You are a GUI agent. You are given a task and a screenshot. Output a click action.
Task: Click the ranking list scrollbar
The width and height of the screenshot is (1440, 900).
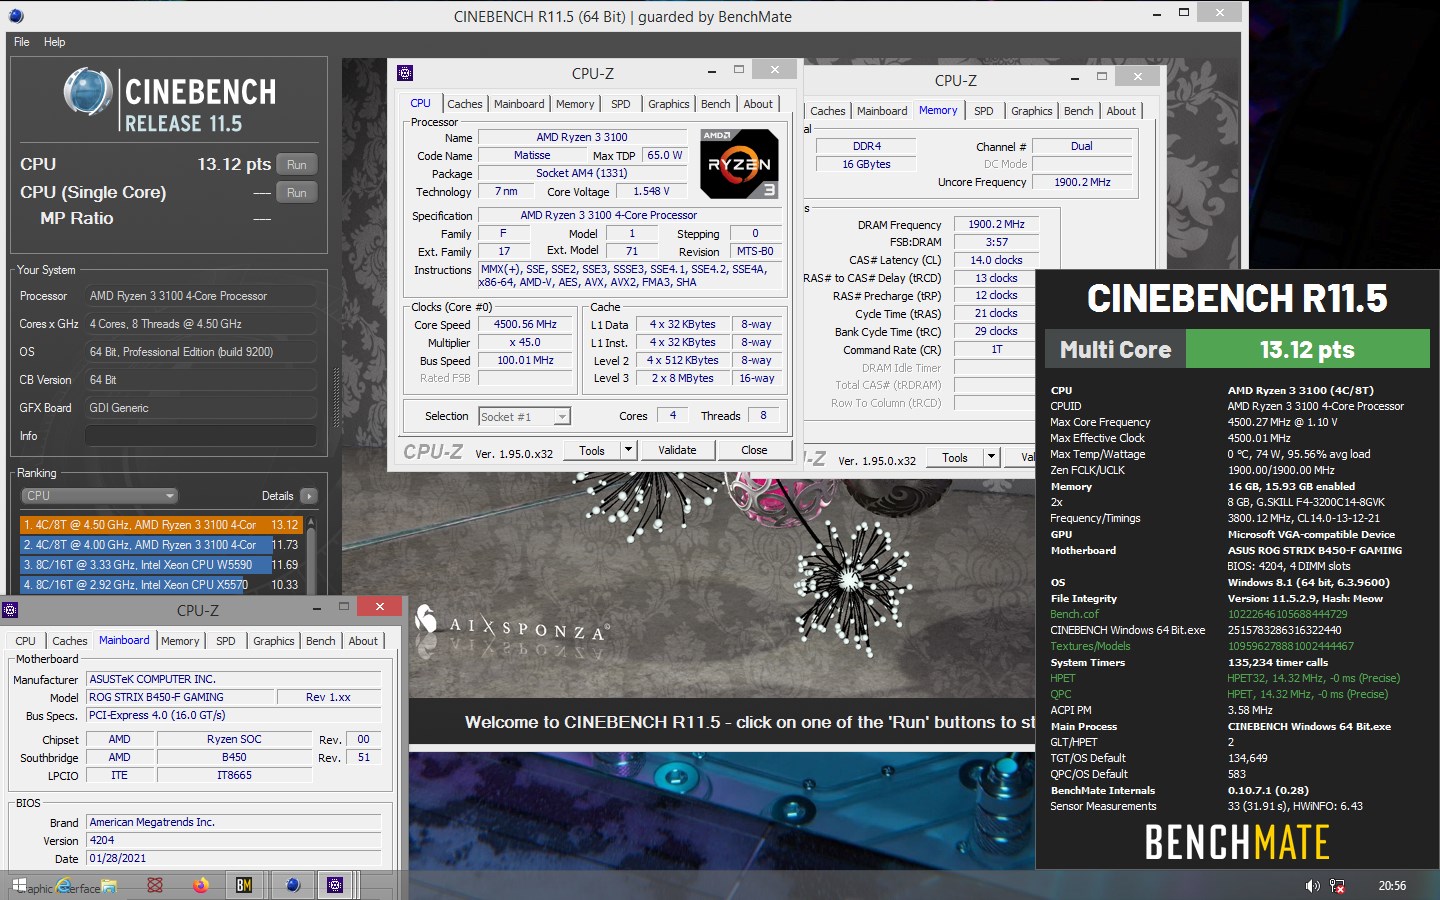point(310,554)
